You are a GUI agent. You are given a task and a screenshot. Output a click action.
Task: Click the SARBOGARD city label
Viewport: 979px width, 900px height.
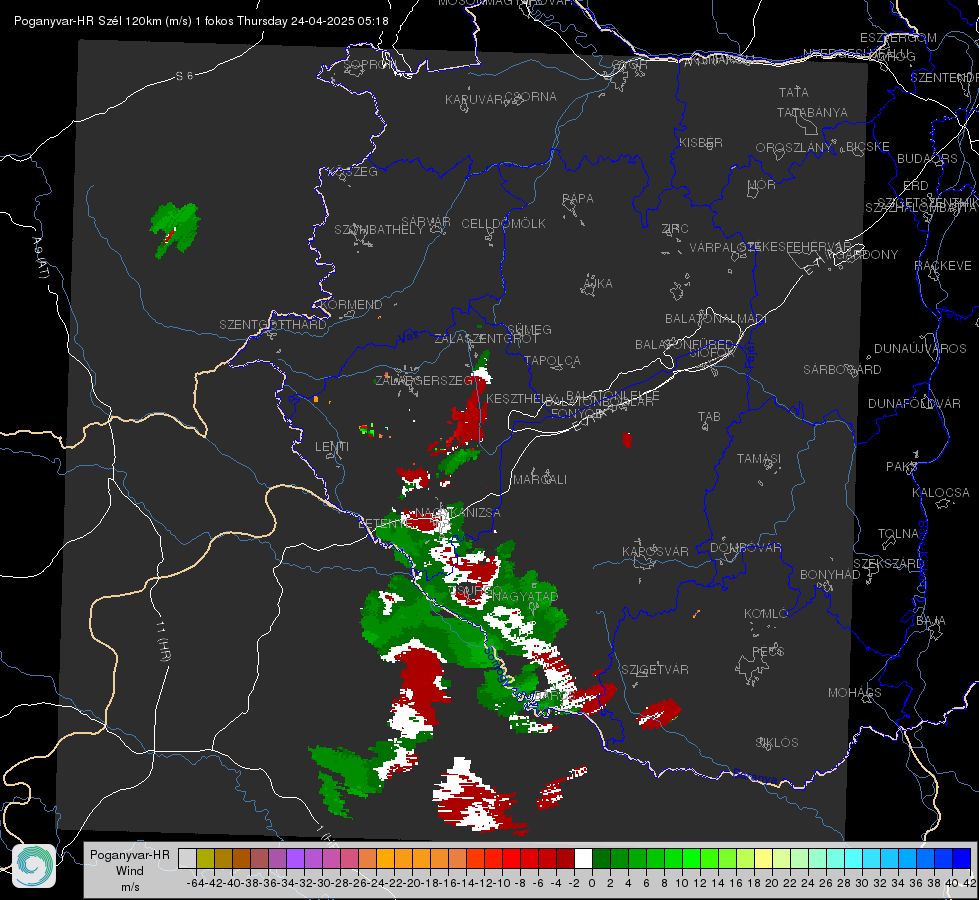click(x=842, y=370)
